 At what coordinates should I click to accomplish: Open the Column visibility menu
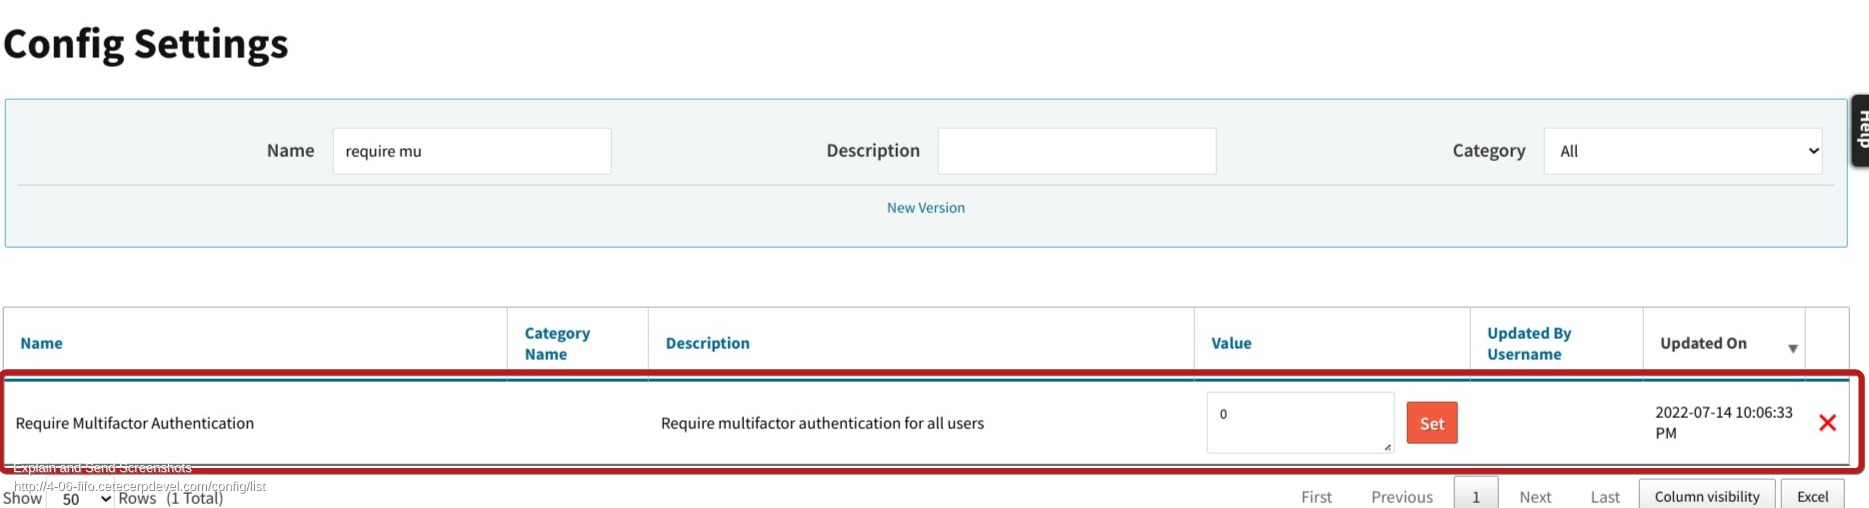point(1707,496)
